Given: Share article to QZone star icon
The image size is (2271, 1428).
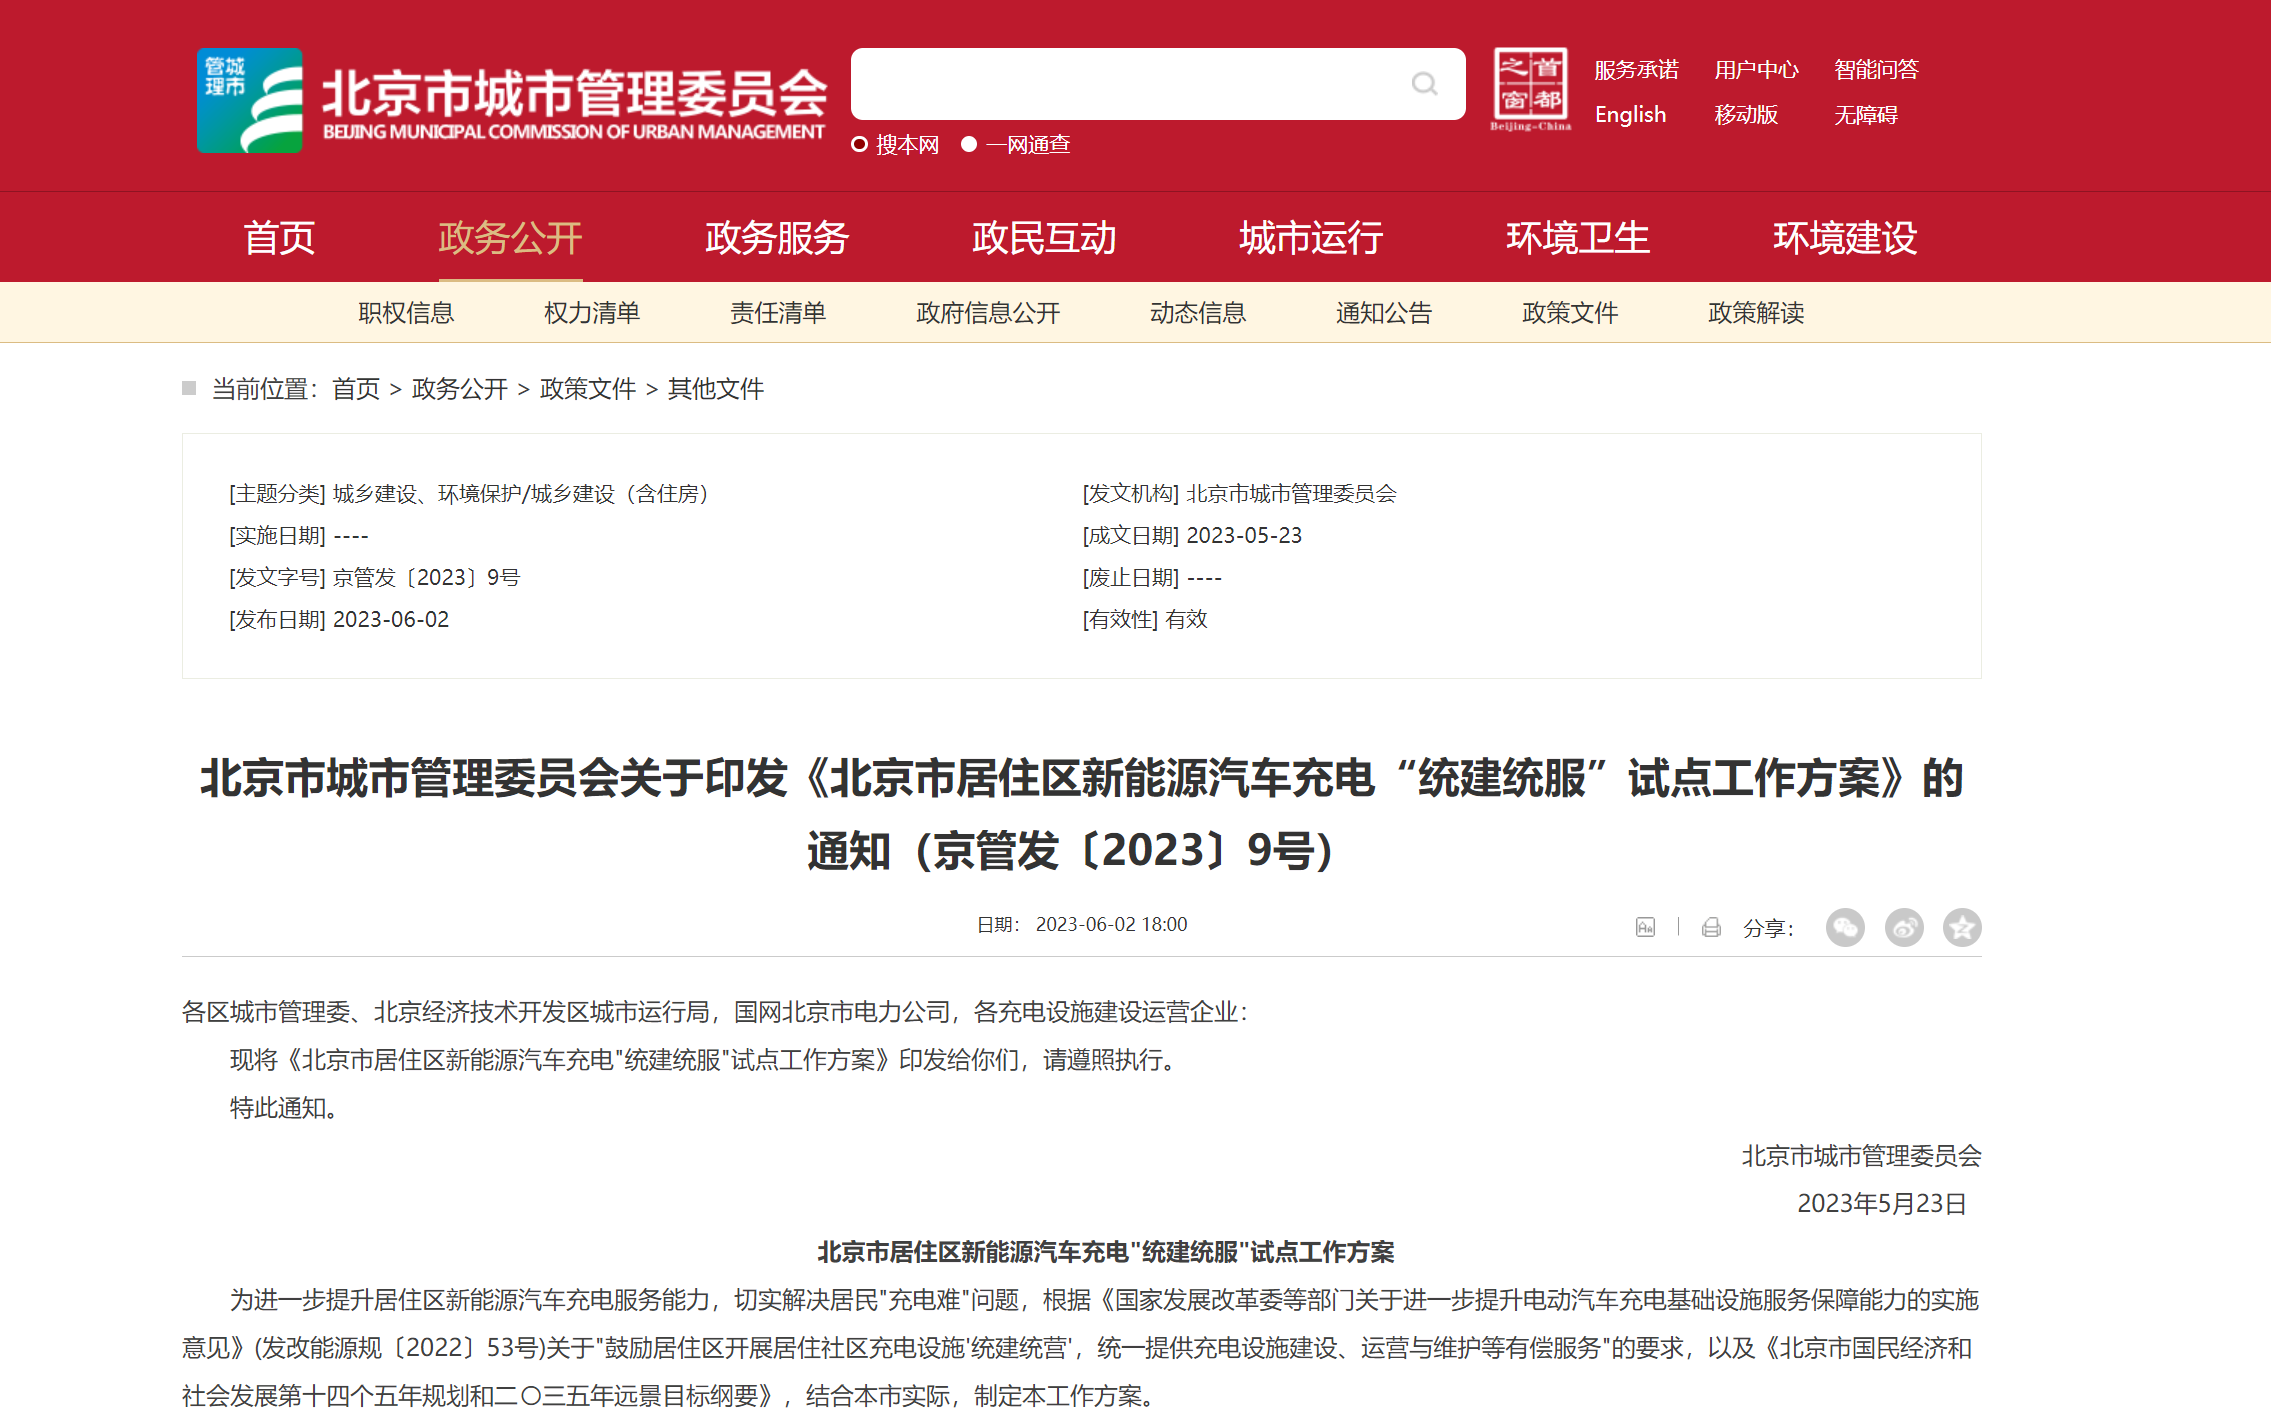Looking at the screenshot, I should click(1962, 927).
